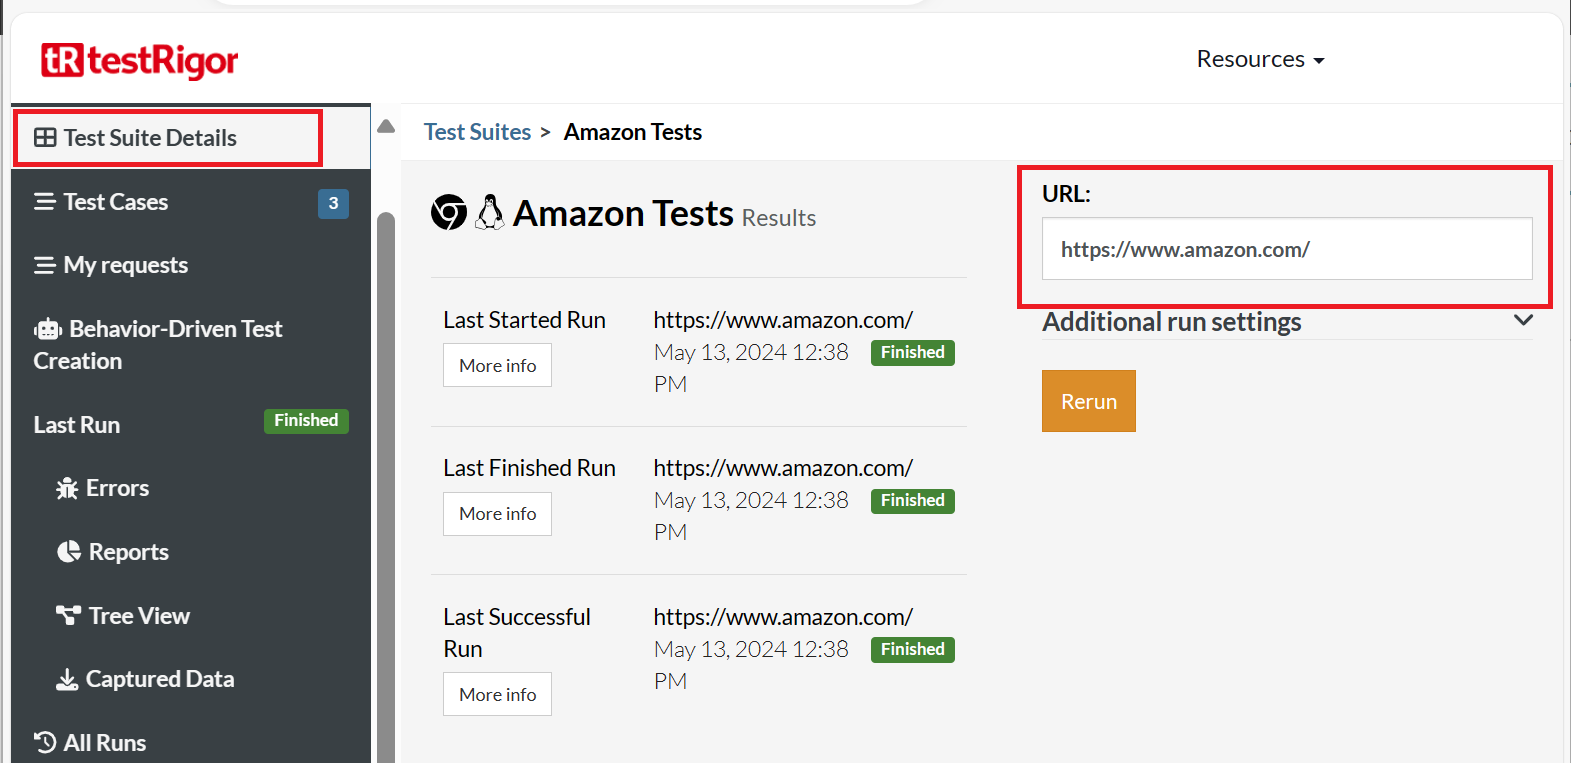
Task: Click the sidebar scroll up arrow
Action: 386,127
